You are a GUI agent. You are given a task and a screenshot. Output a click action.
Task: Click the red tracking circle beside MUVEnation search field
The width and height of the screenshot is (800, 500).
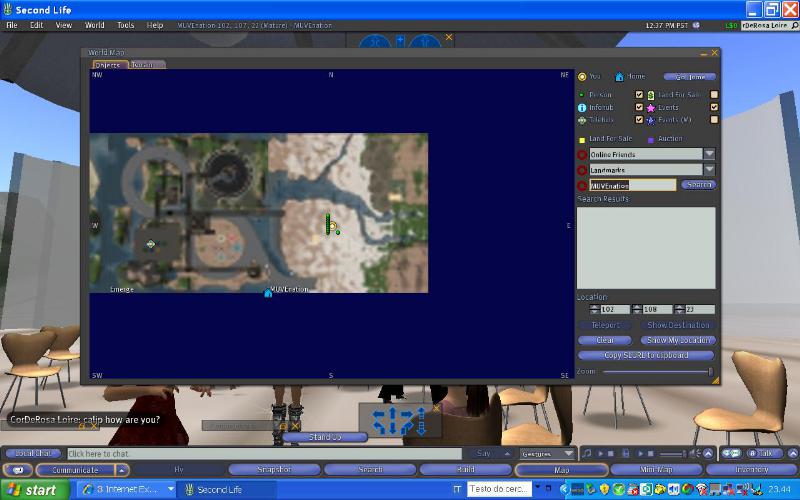(x=582, y=186)
